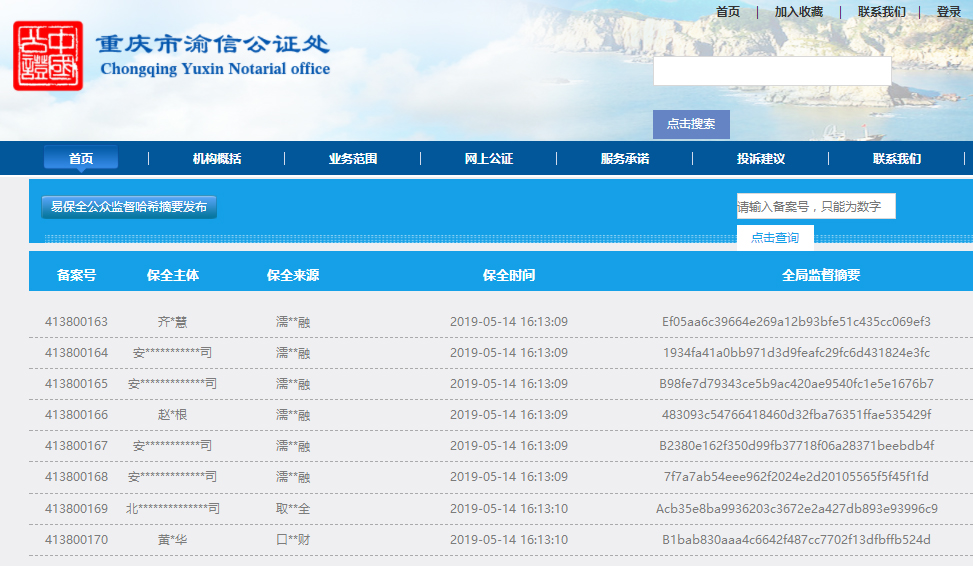
Task: Focus the site search text box
Action: pos(771,71)
